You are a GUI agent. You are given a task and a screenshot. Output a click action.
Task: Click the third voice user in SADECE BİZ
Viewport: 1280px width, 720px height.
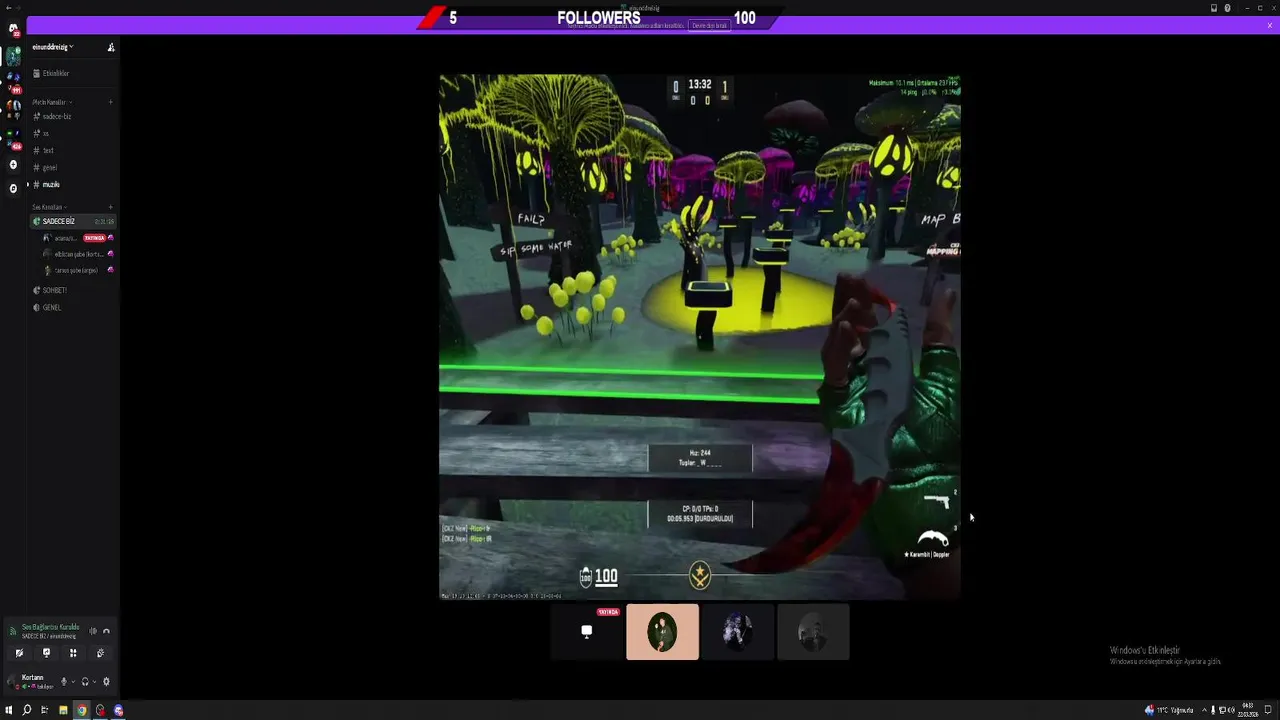coord(78,270)
